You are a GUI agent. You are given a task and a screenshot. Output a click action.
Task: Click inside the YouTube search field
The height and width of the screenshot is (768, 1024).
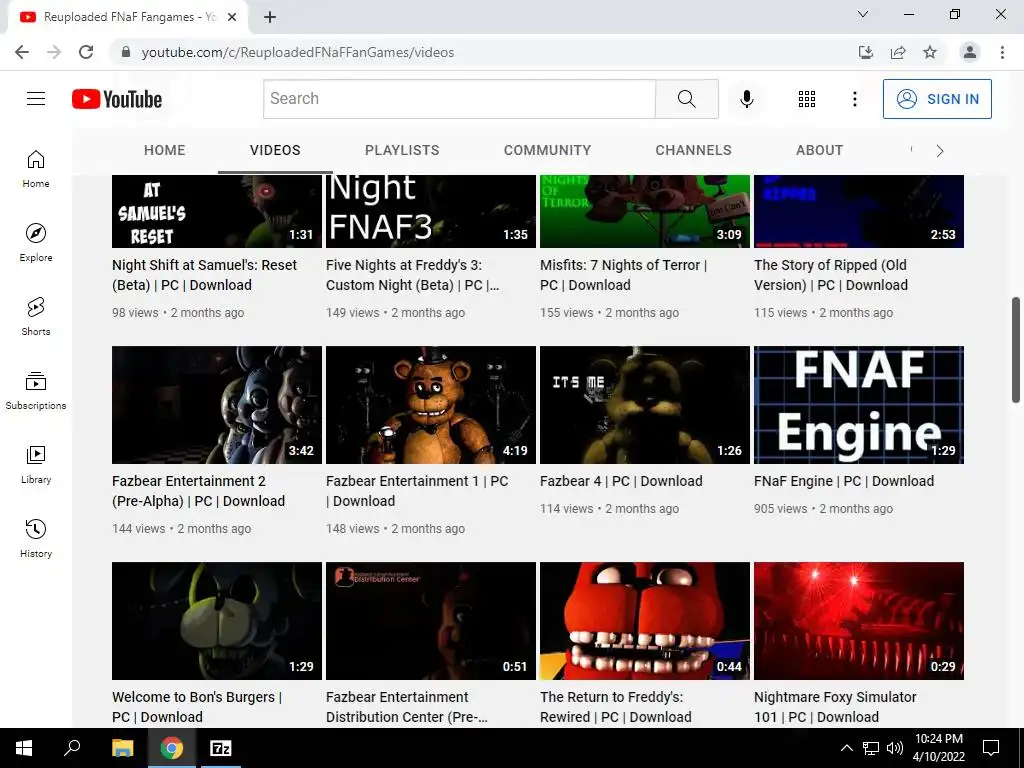click(x=460, y=99)
